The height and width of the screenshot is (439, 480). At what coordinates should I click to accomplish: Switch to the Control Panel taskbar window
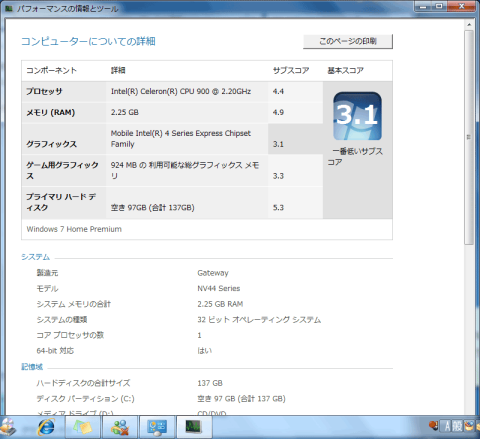[x=157, y=427]
